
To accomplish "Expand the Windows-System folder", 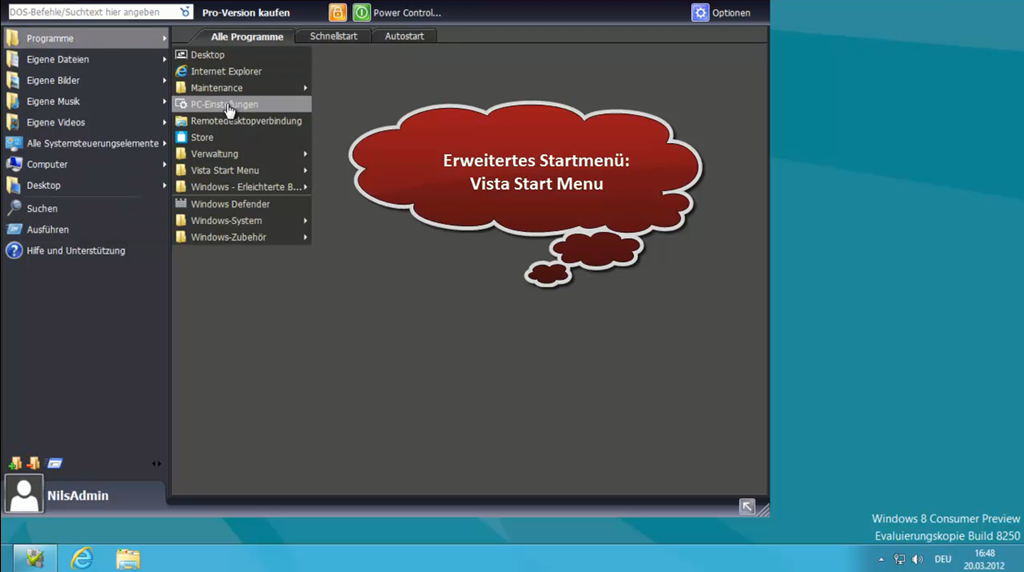I will click(242, 221).
